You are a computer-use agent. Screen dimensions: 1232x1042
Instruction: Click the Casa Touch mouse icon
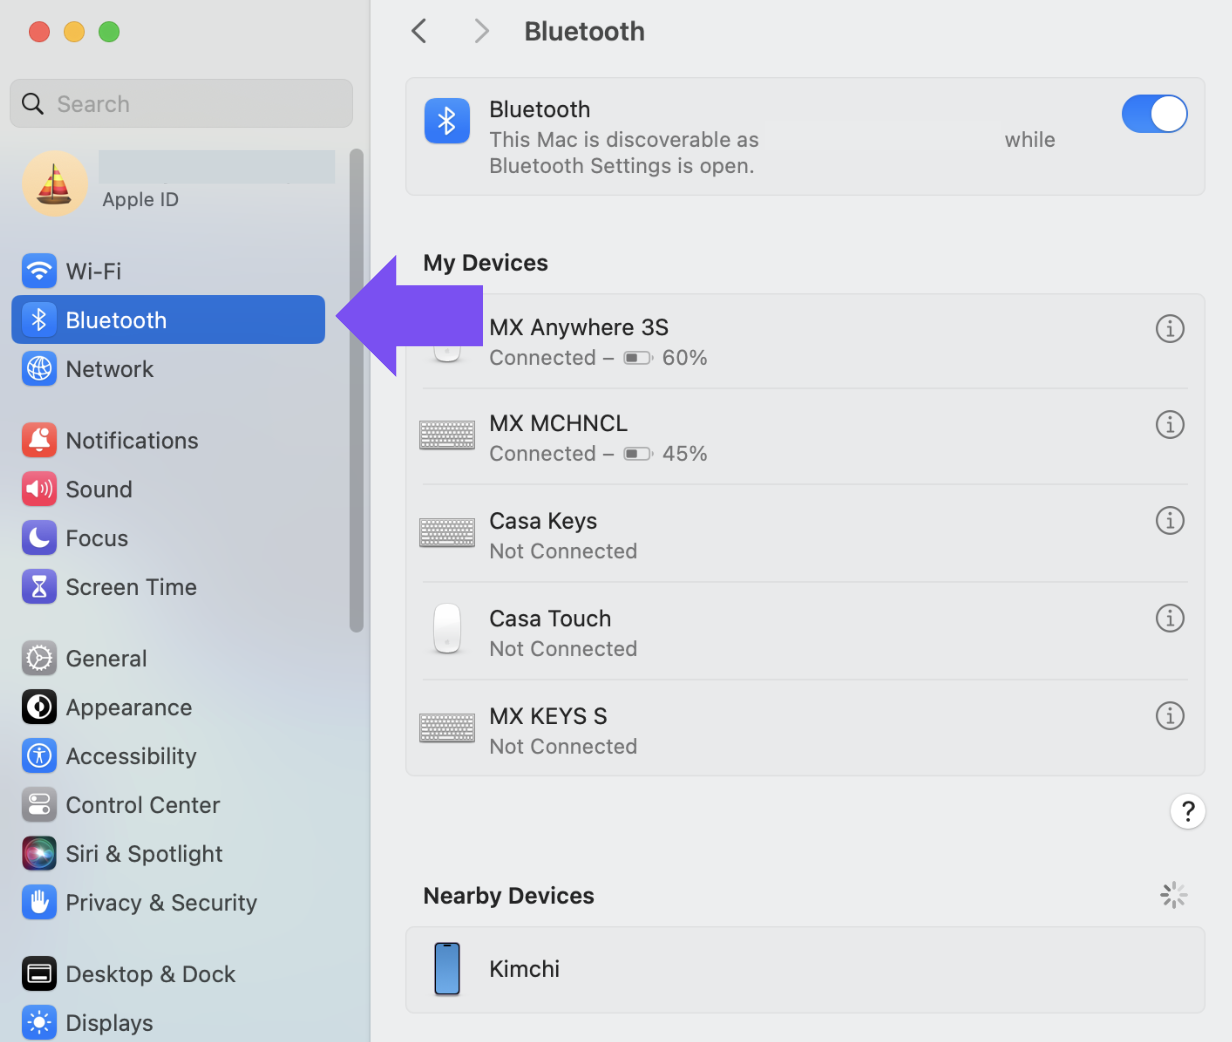[447, 629]
